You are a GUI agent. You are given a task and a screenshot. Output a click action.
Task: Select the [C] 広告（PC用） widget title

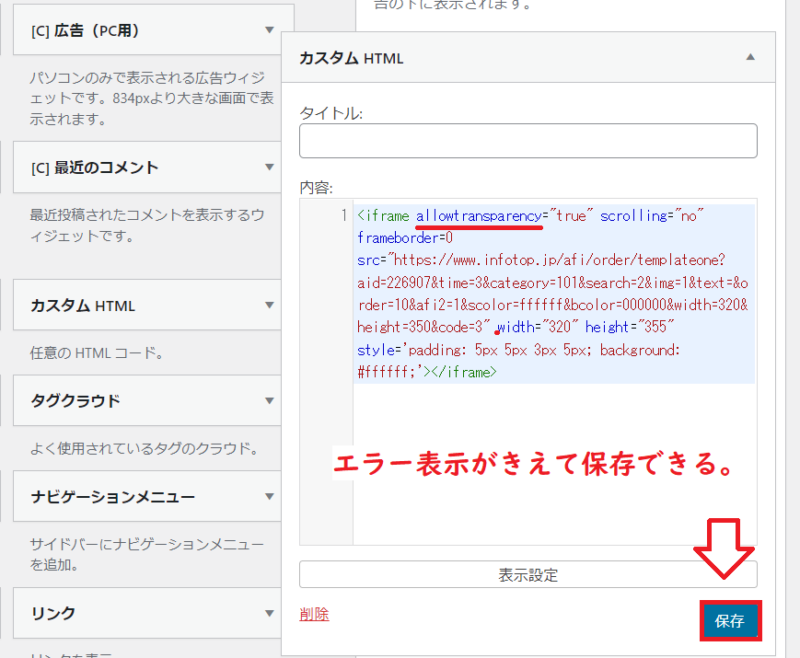pos(85,31)
